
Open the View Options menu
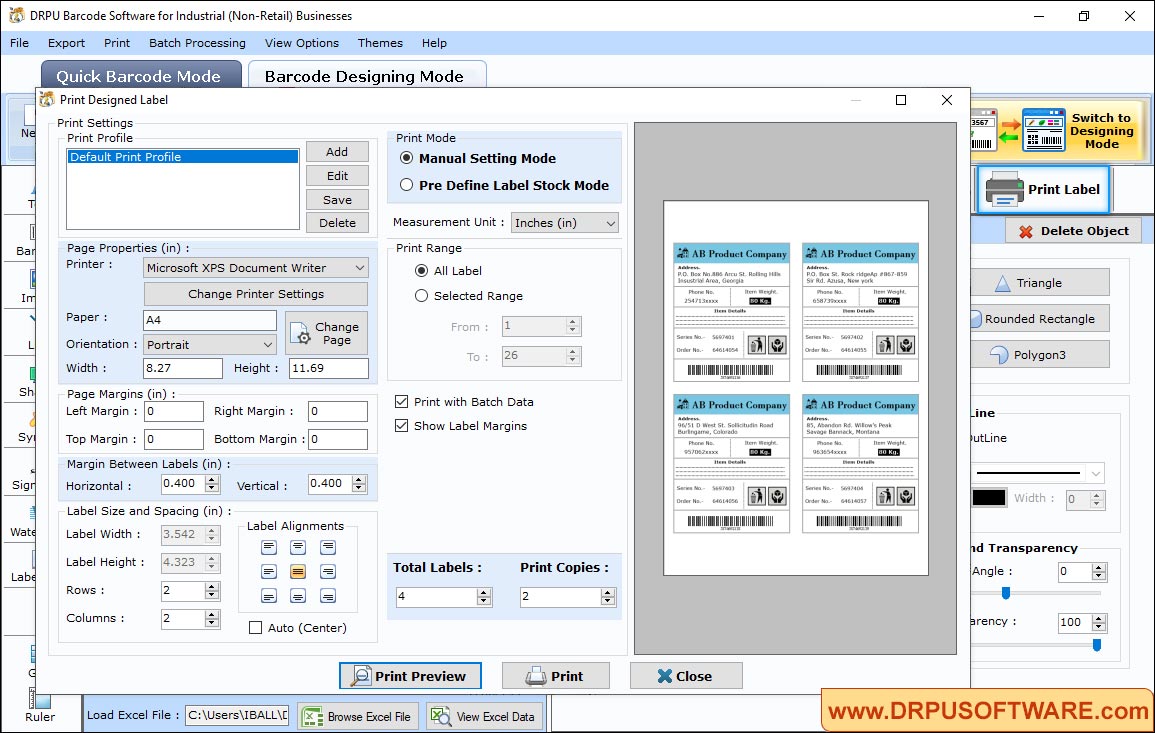pyautogui.click(x=302, y=43)
